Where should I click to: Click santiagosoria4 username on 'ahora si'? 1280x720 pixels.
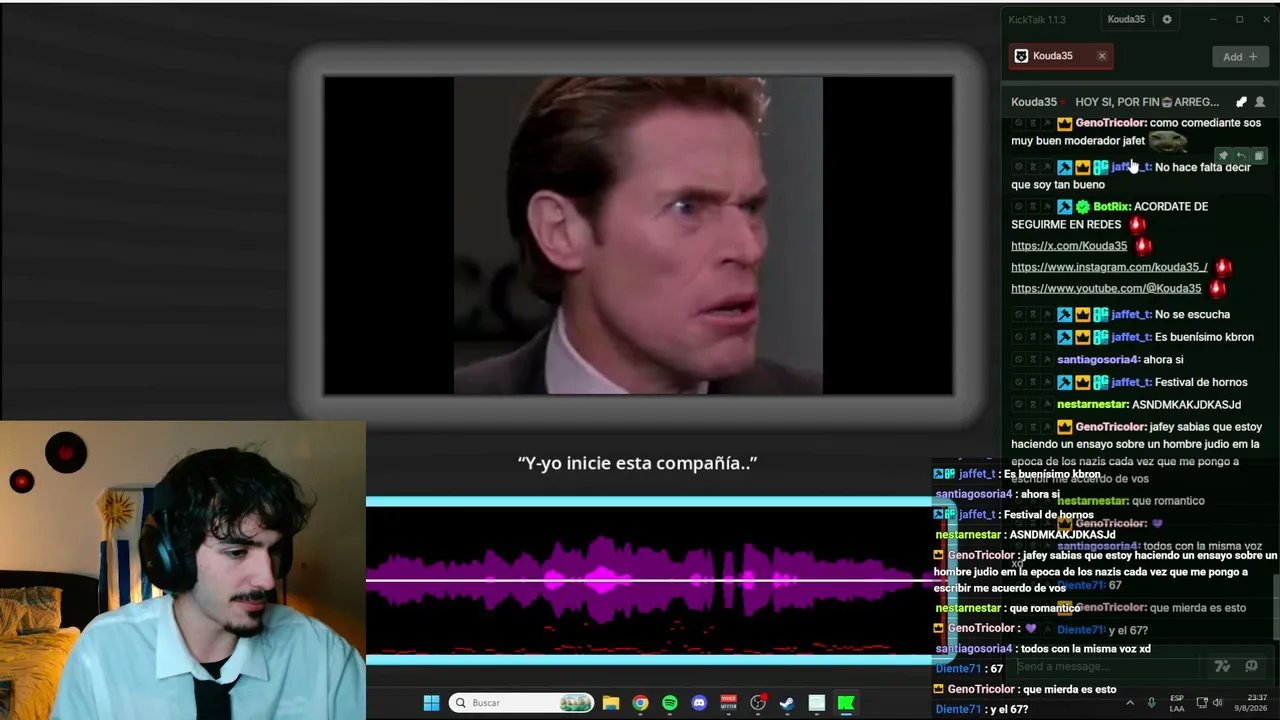[x=1097, y=360]
